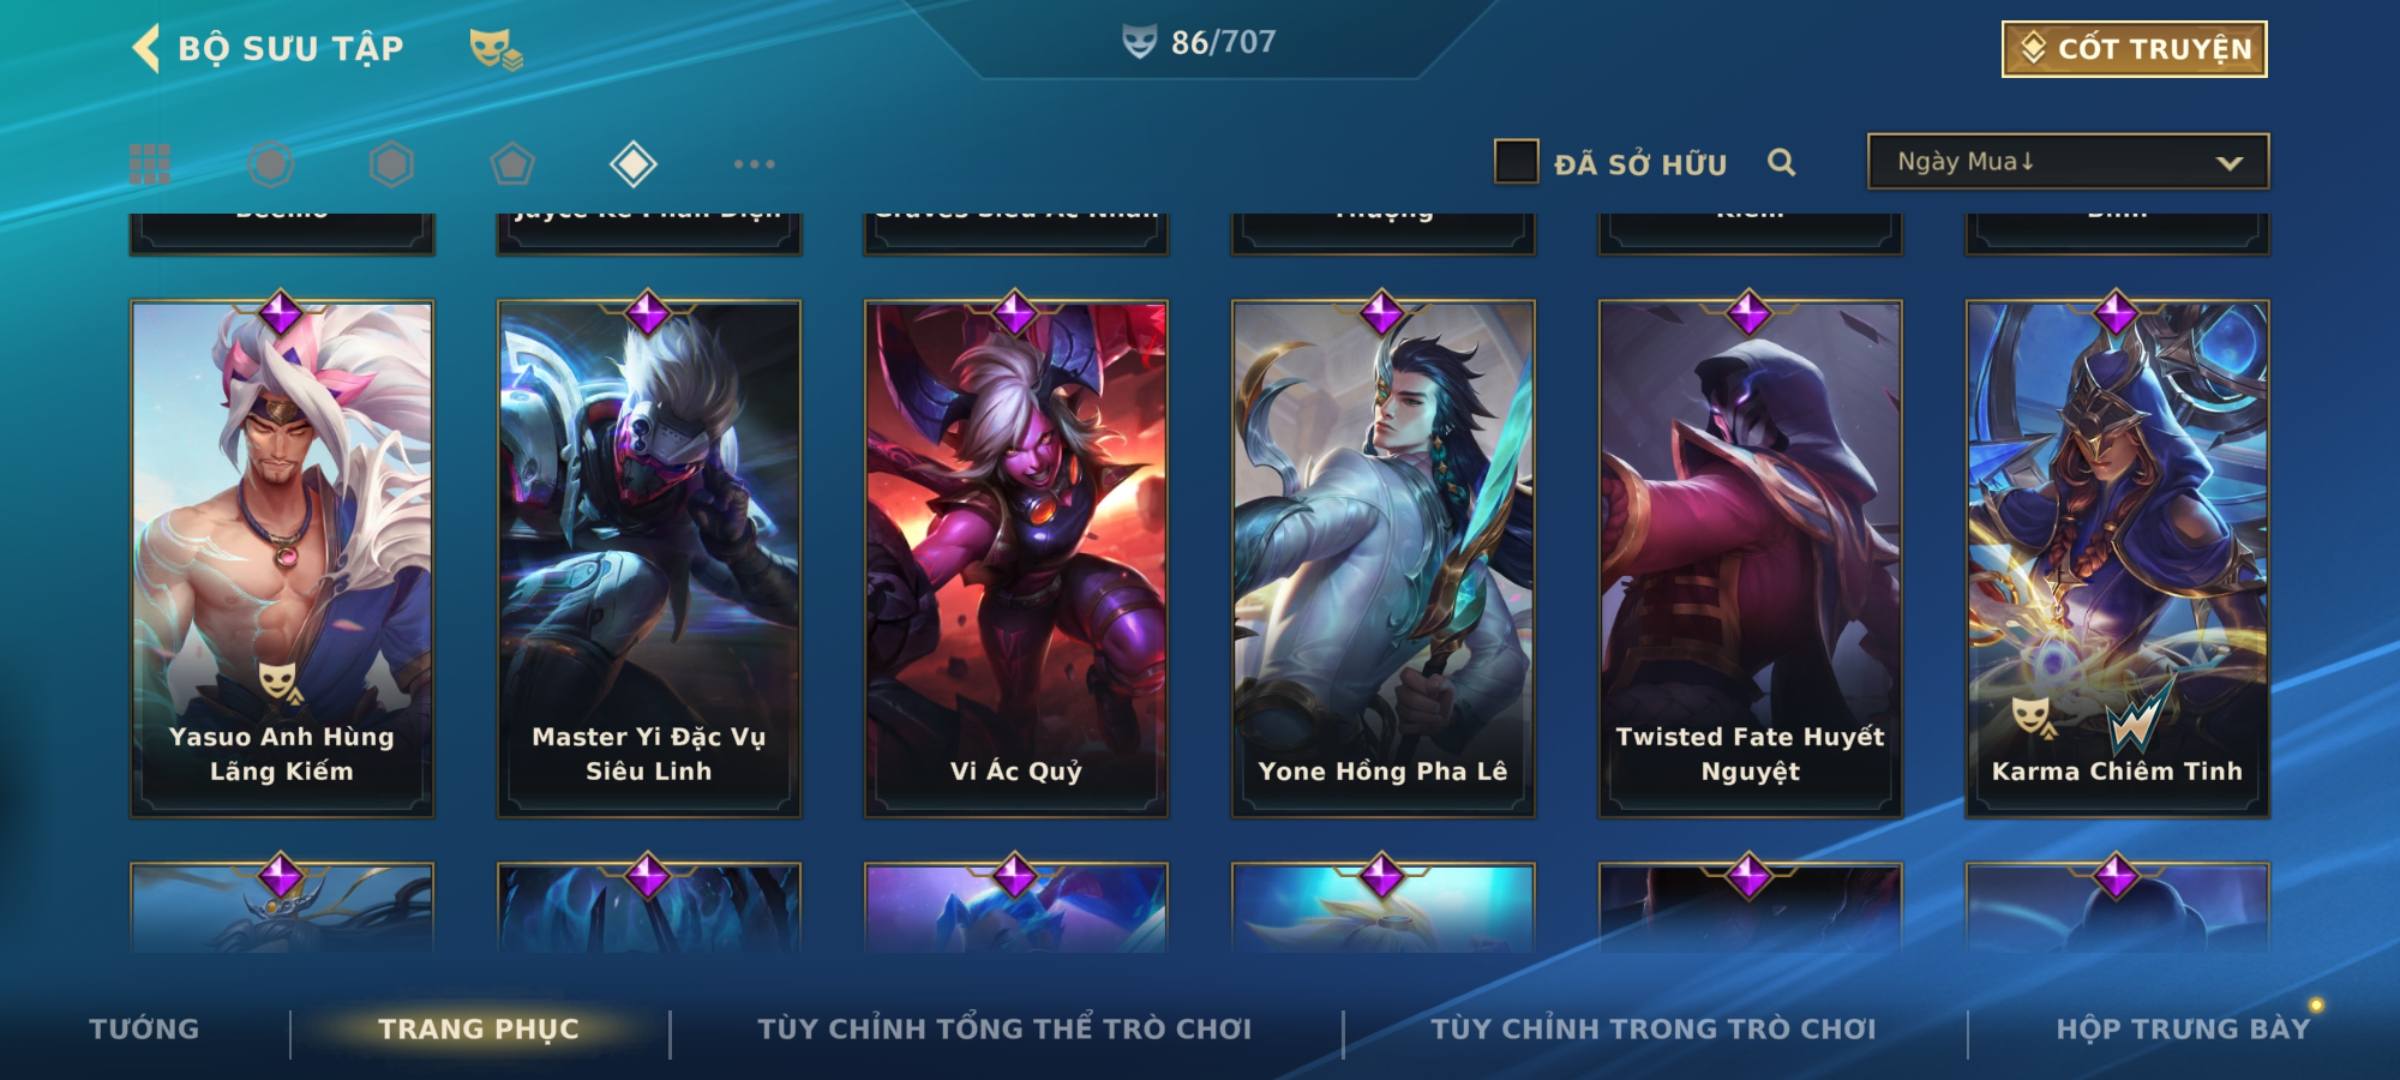Viewport: 2400px width, 1080px height.
Task: Click the Cốt Truyện button
Action: pyautogui.click(x=2134, y=49)
